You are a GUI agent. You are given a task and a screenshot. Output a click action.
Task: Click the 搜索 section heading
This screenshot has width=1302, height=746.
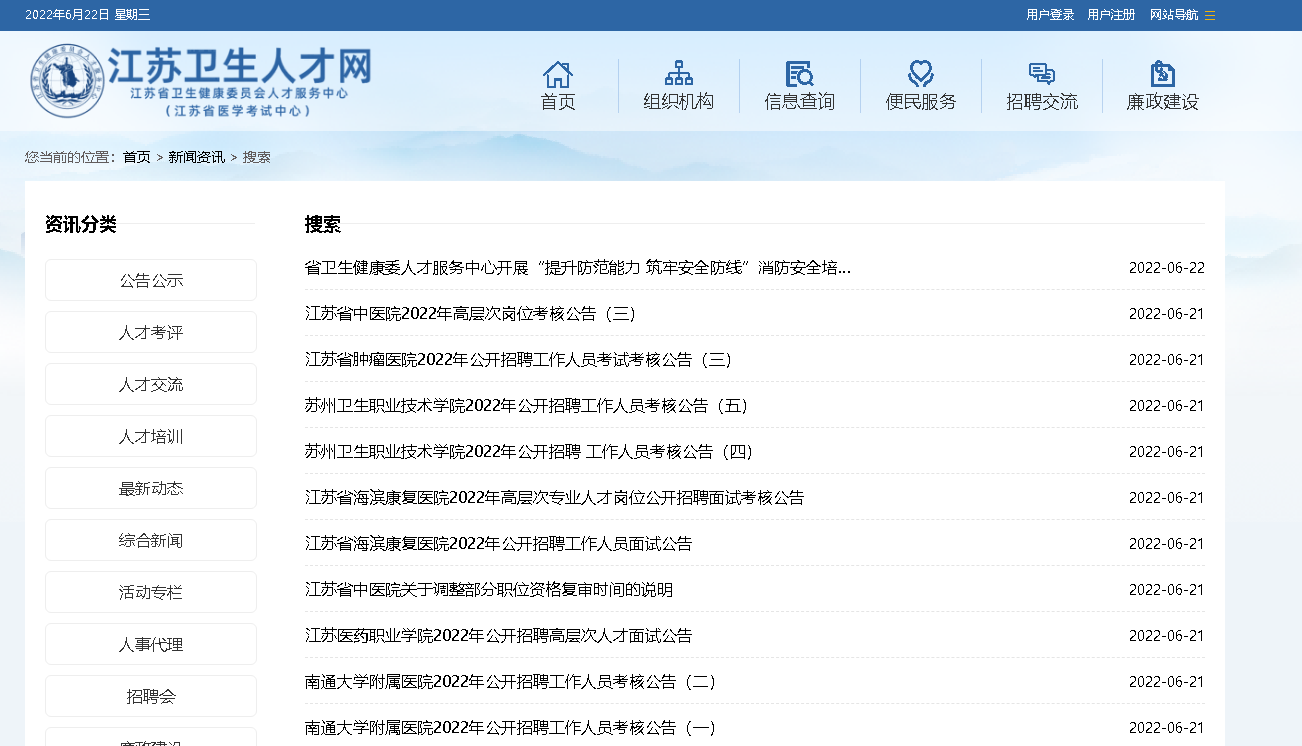pos(323,224)
